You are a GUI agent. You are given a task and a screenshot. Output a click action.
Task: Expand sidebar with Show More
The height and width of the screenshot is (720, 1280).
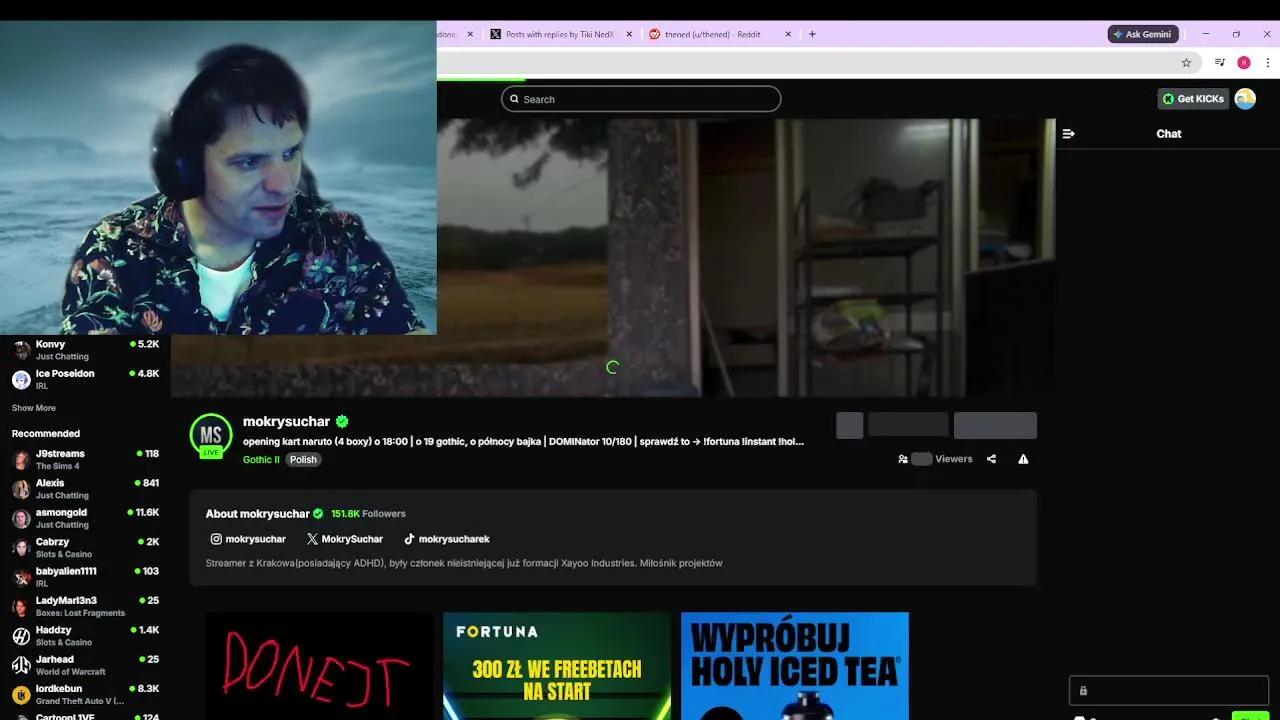pos(34,408)
